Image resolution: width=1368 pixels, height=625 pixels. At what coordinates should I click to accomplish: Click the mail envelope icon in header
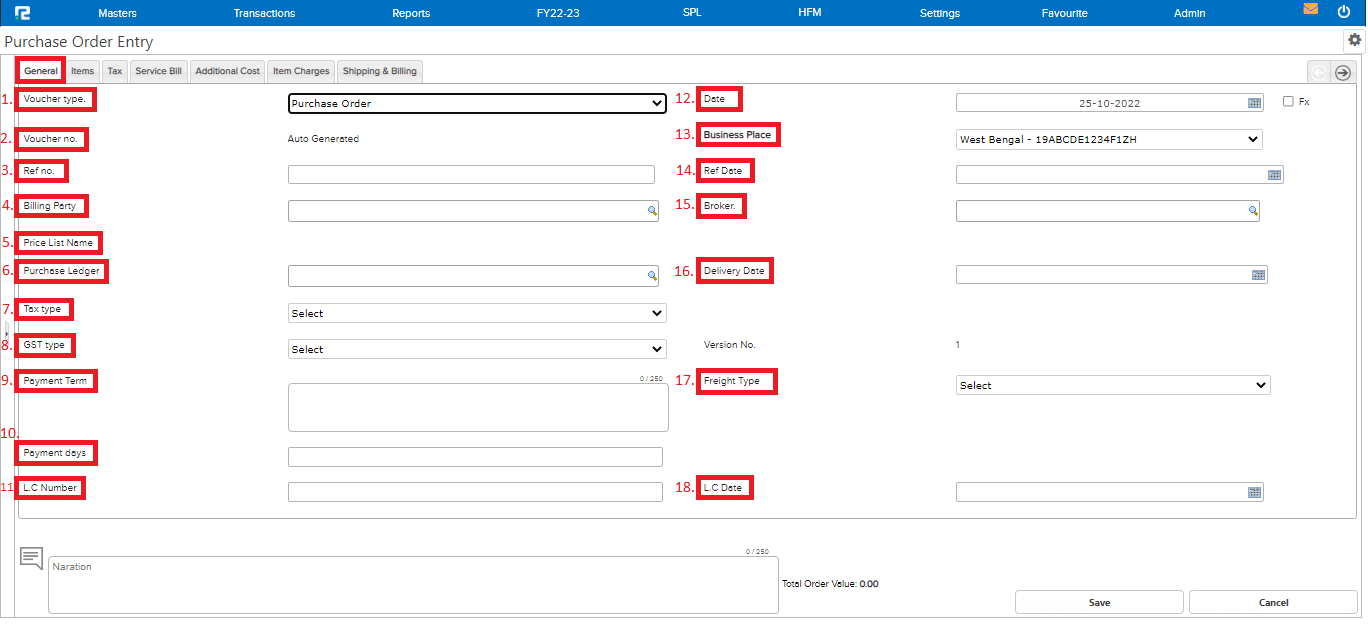point(1310,10)
